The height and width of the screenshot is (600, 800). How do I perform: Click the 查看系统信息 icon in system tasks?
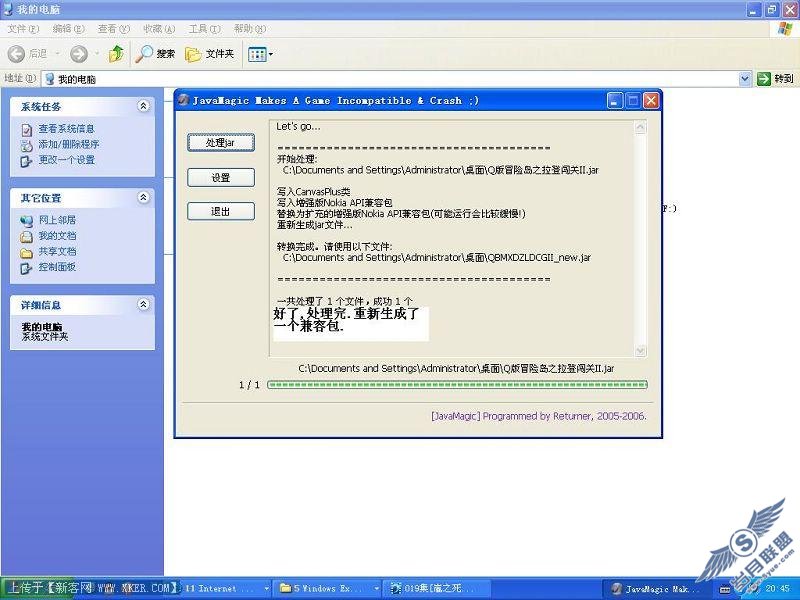coord(27,130)
